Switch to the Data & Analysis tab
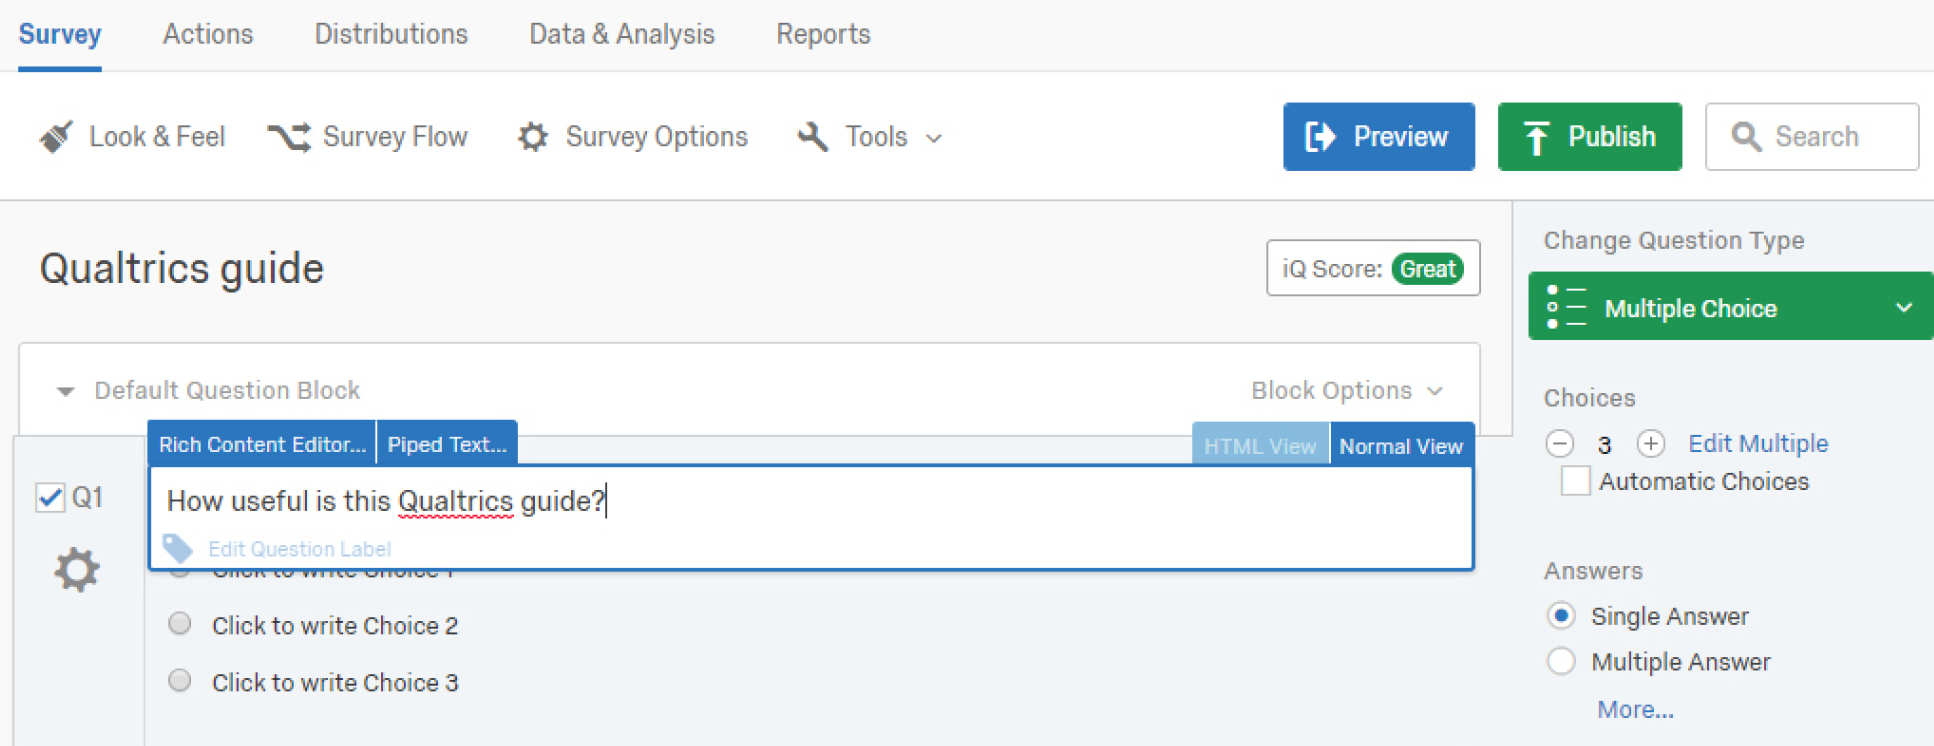The height and width of the screenshot is (746, 1934). [621, 34]
